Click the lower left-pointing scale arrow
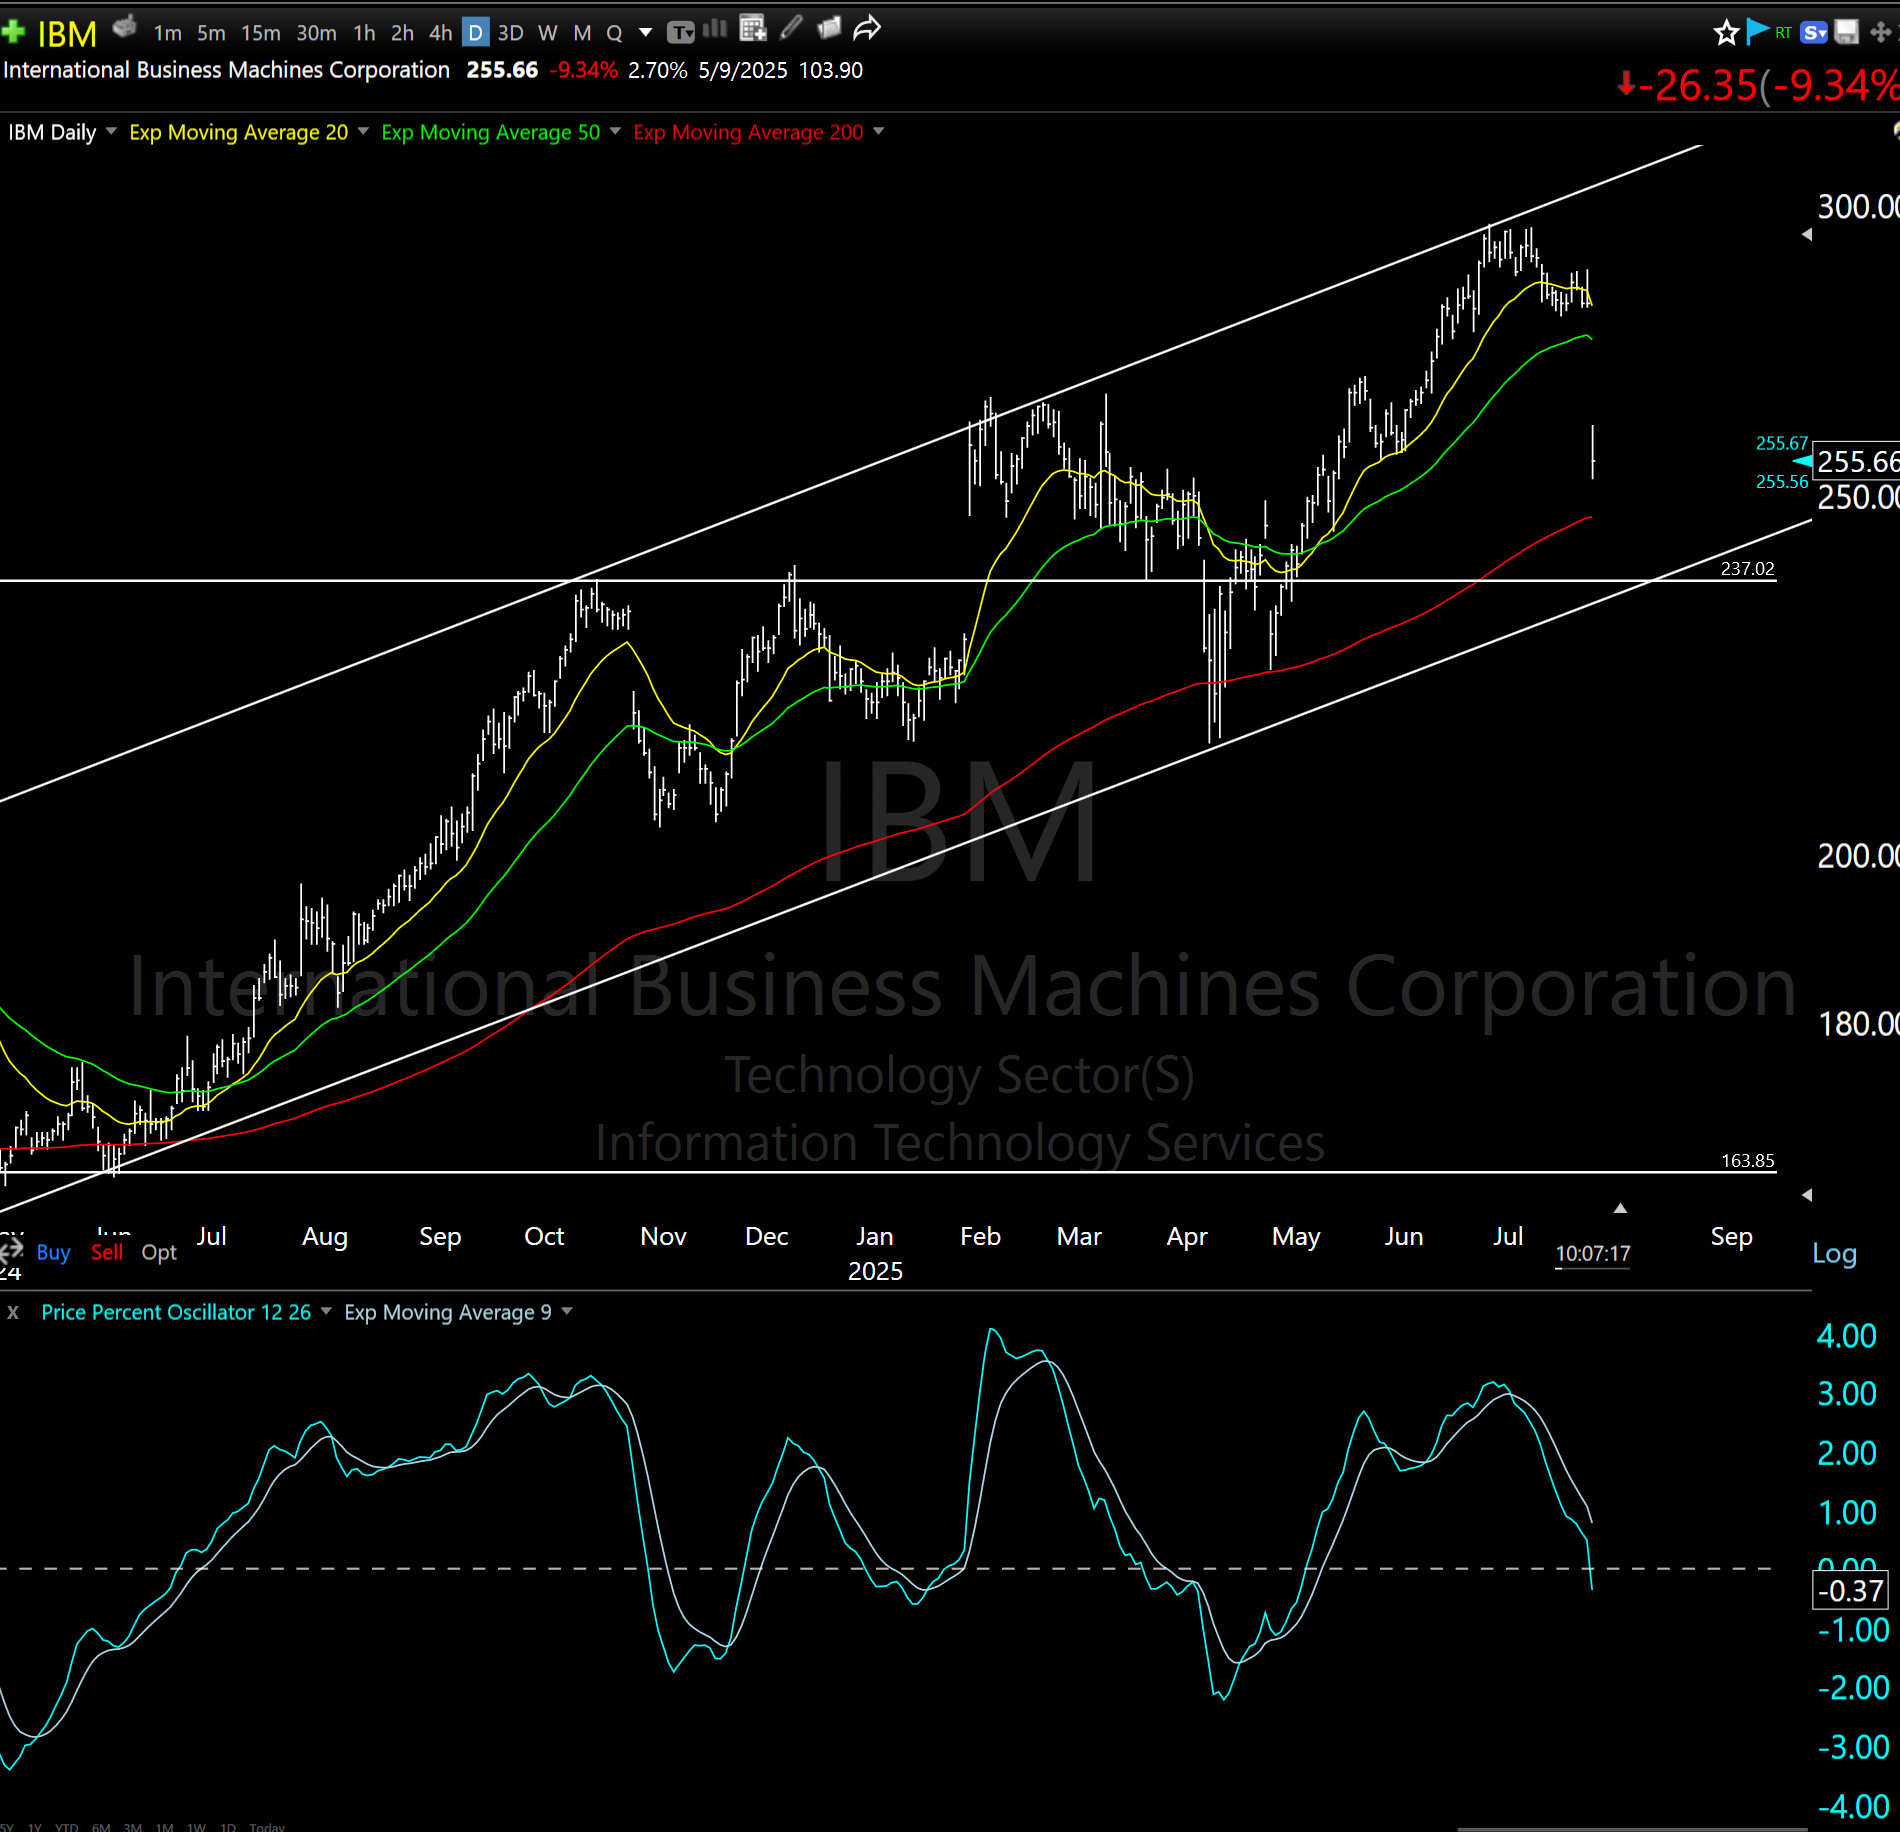This screenshot has height=1832, width=1900. click(x=1807, y=1195)
